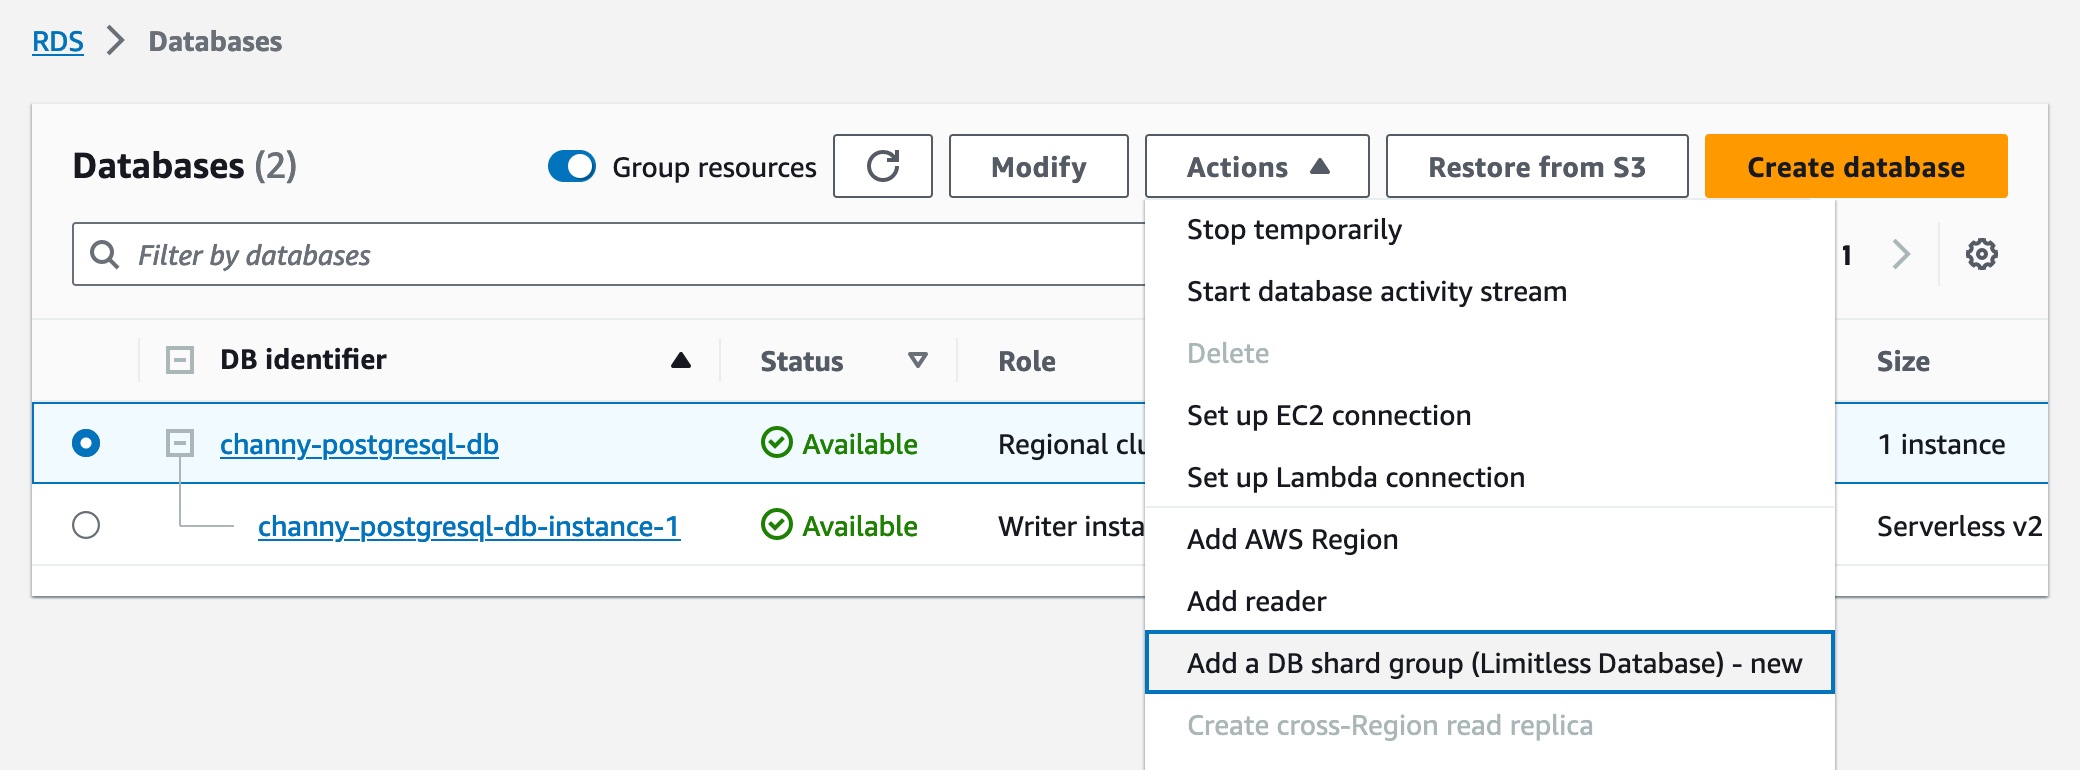Choose Start database activity stream

[x=1490, y=292]
